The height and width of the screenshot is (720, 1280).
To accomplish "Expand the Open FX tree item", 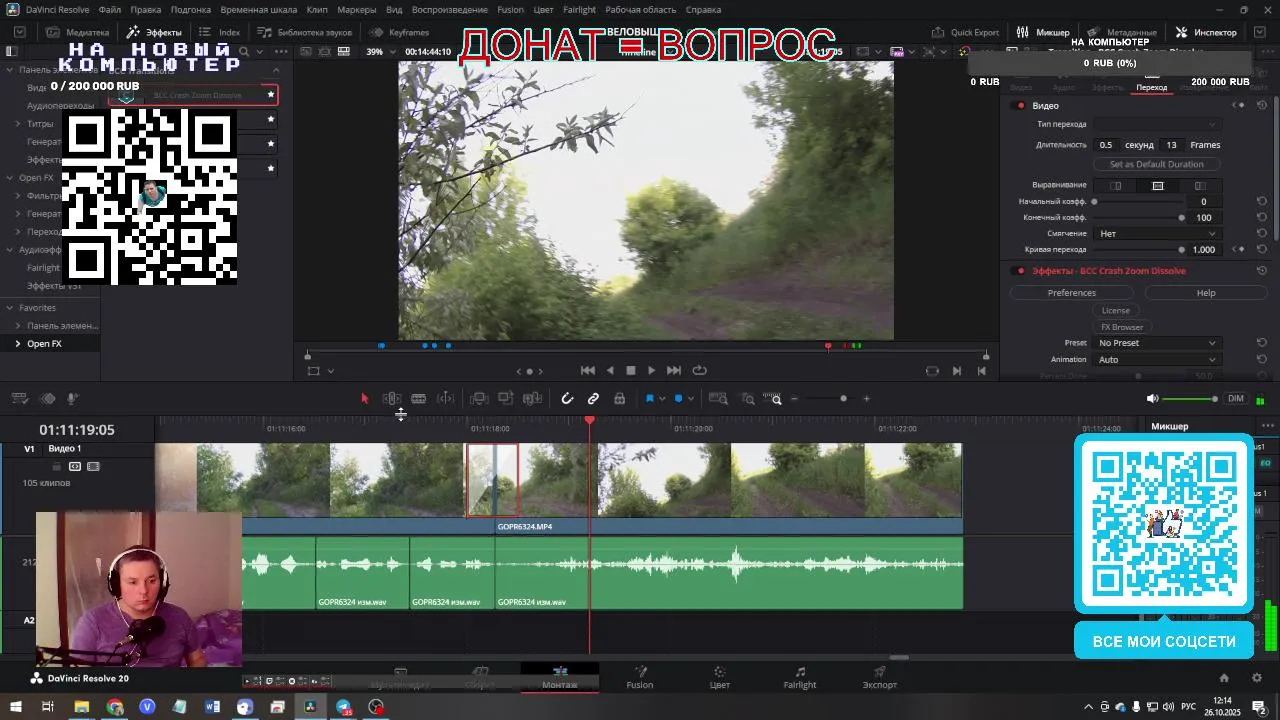I will tap(18, 344).
